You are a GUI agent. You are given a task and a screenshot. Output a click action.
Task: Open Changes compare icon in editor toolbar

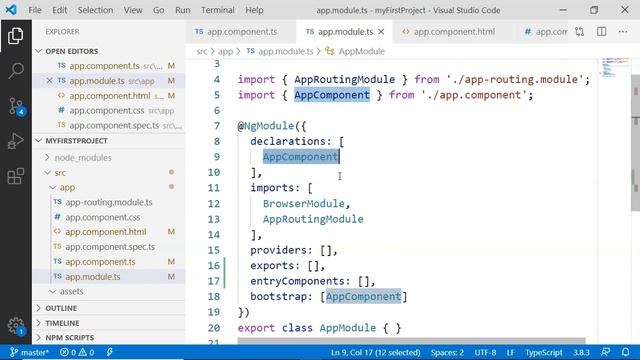tap(579, 31)
